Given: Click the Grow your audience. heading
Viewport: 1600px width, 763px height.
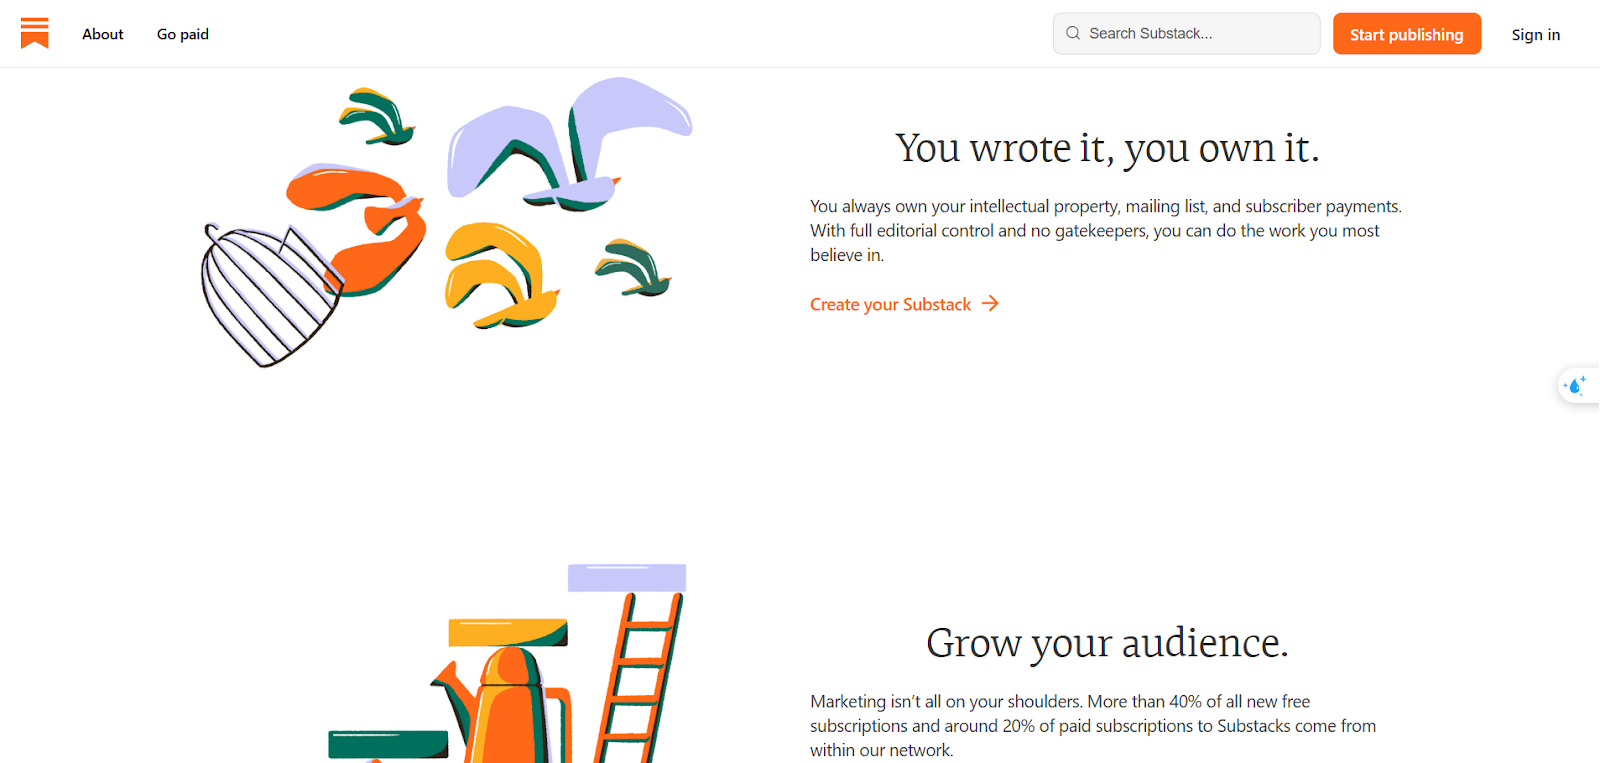Looking at the screenshot, I should tap(1107, 642).
